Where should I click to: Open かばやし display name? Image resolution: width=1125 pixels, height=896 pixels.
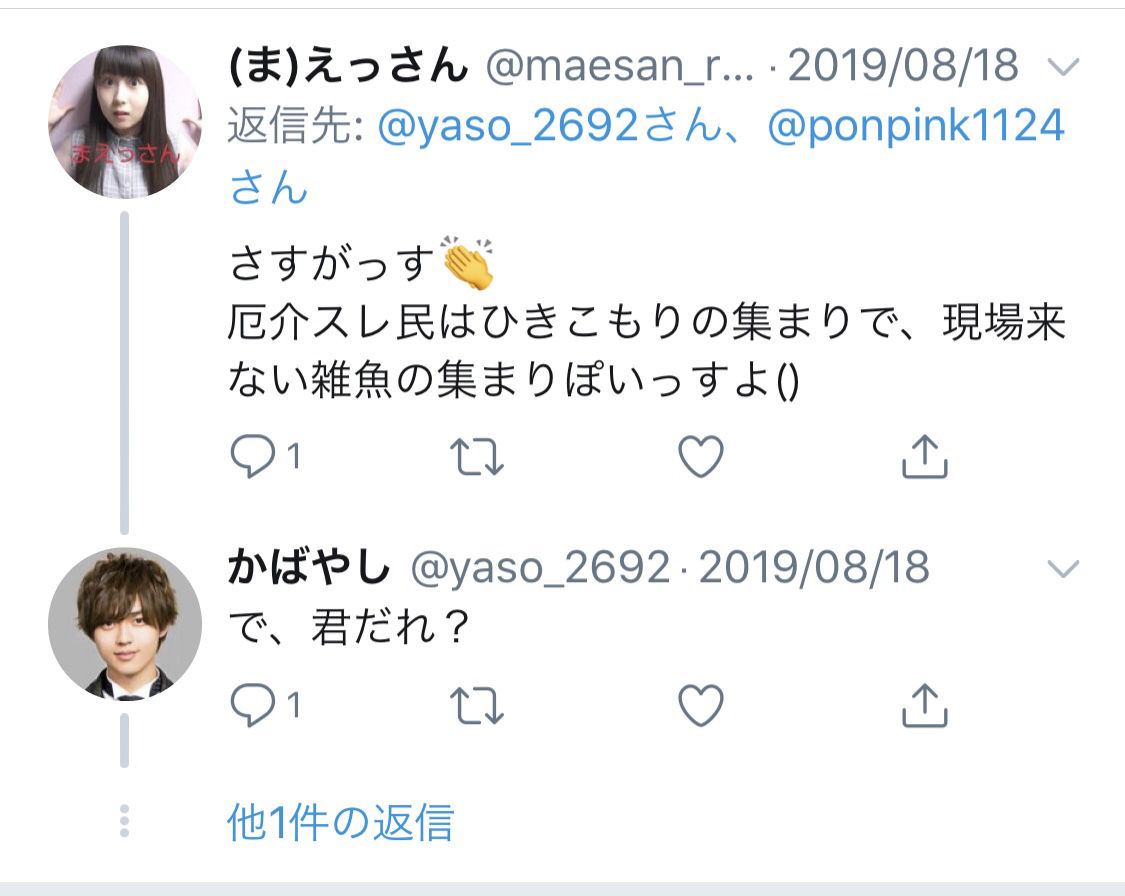[x=309, y=567]
